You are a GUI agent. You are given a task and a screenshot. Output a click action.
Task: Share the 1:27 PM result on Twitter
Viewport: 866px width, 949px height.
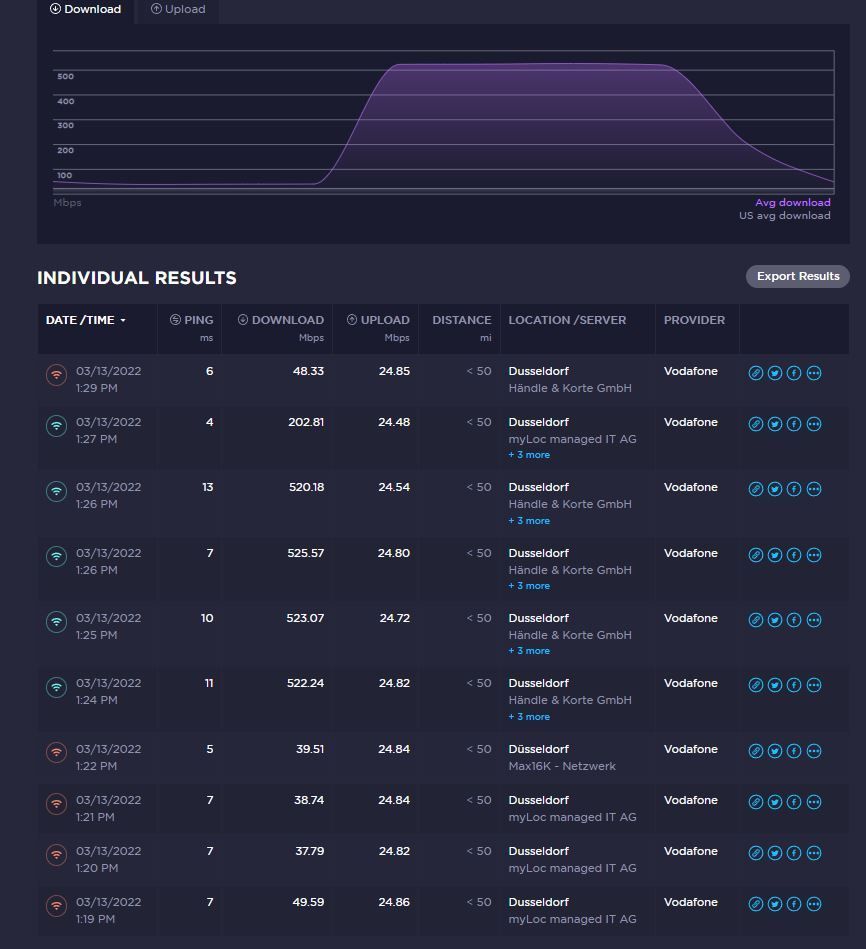click(775, 424)
